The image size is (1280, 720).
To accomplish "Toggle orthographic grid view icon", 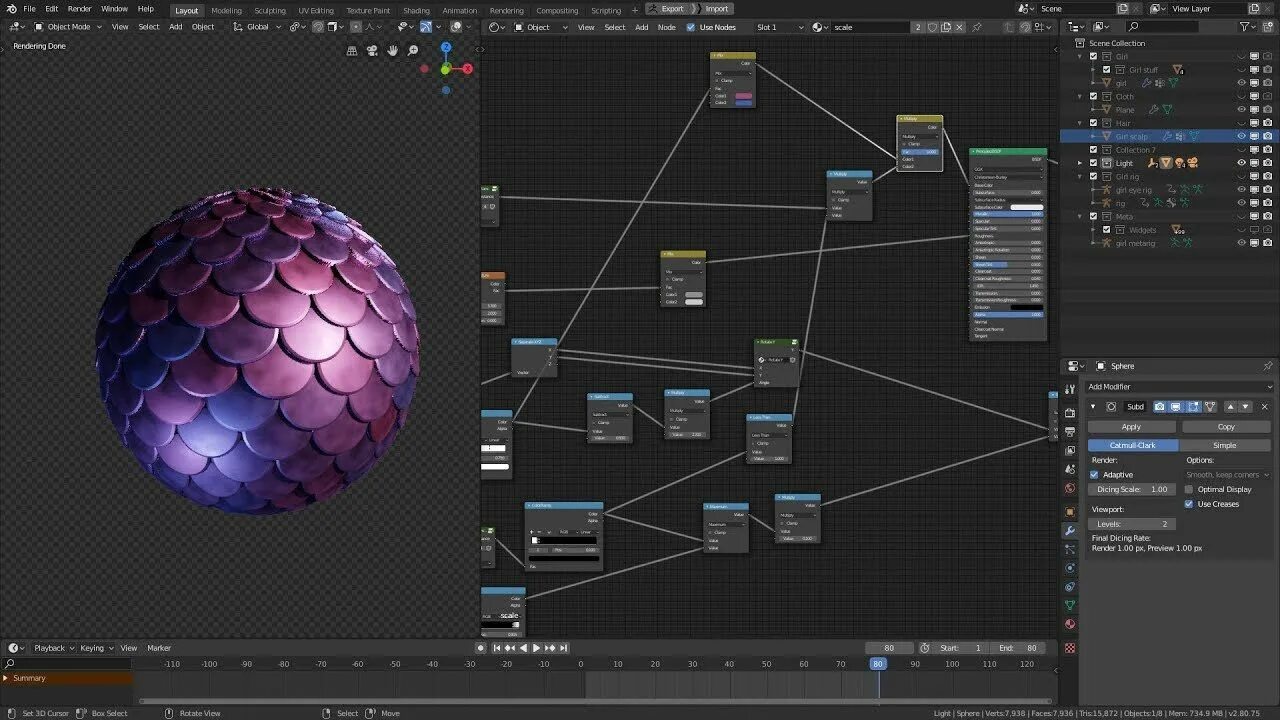I will (x=352, y=50).
